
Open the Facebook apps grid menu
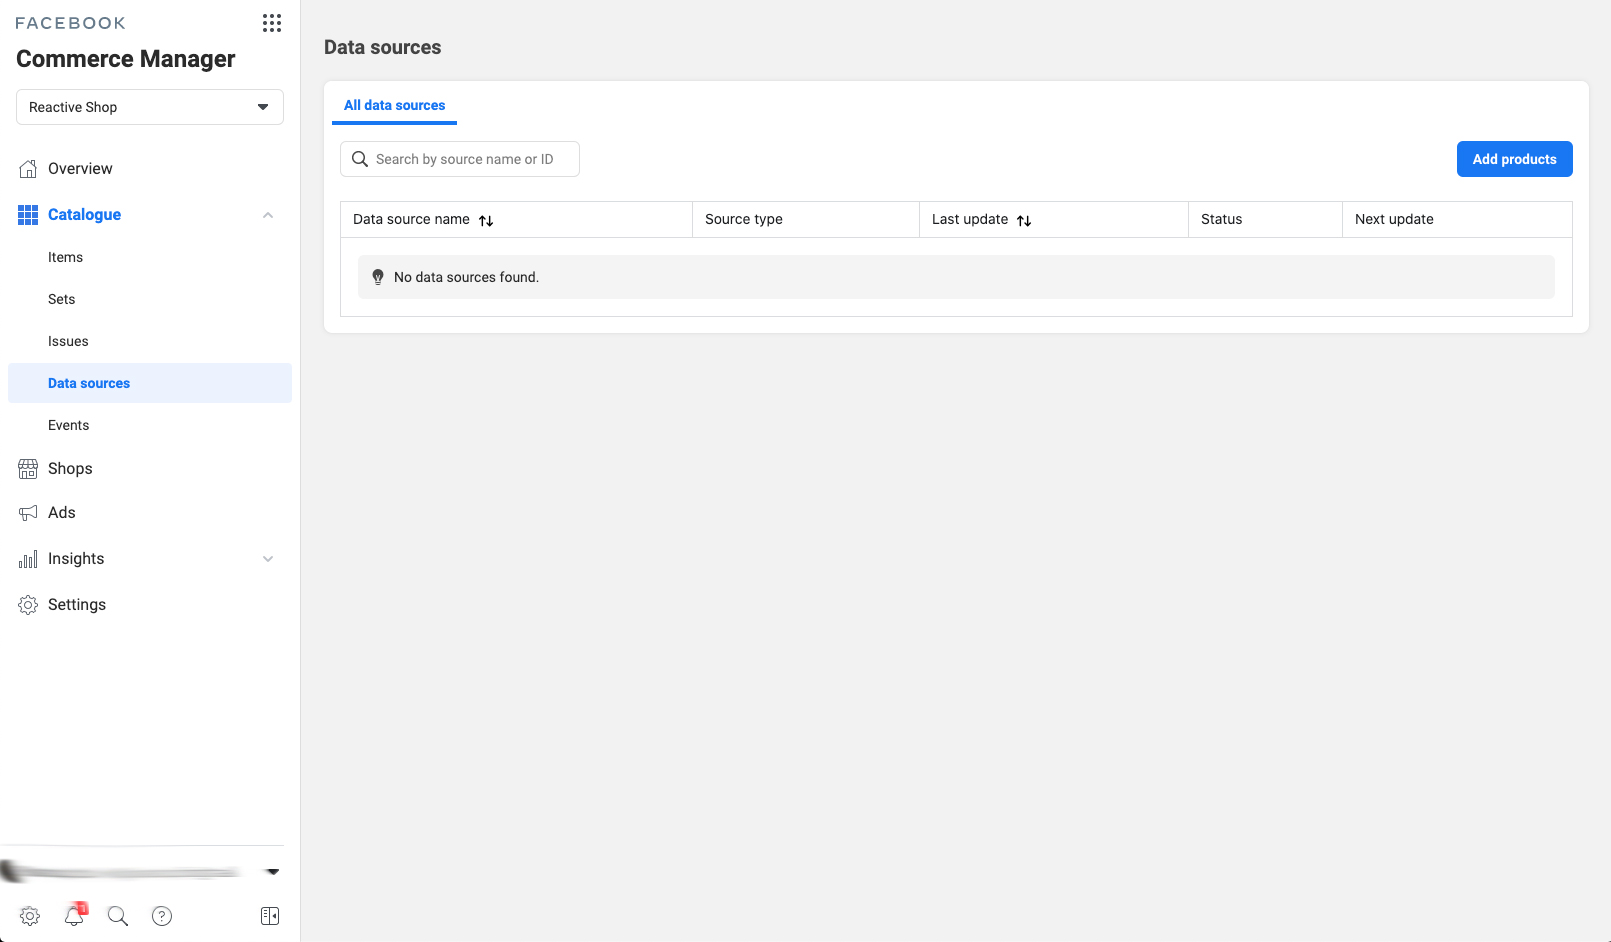(x=272, y=23)
